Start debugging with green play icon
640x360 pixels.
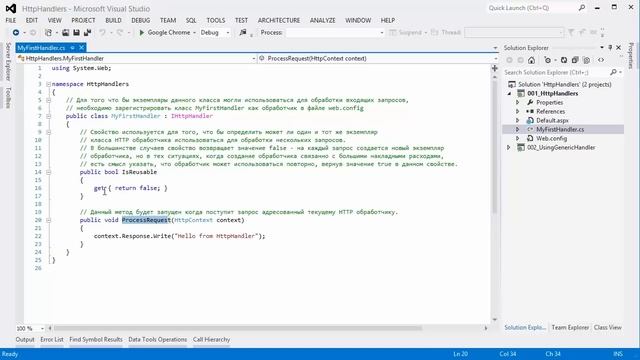point(142,32)
